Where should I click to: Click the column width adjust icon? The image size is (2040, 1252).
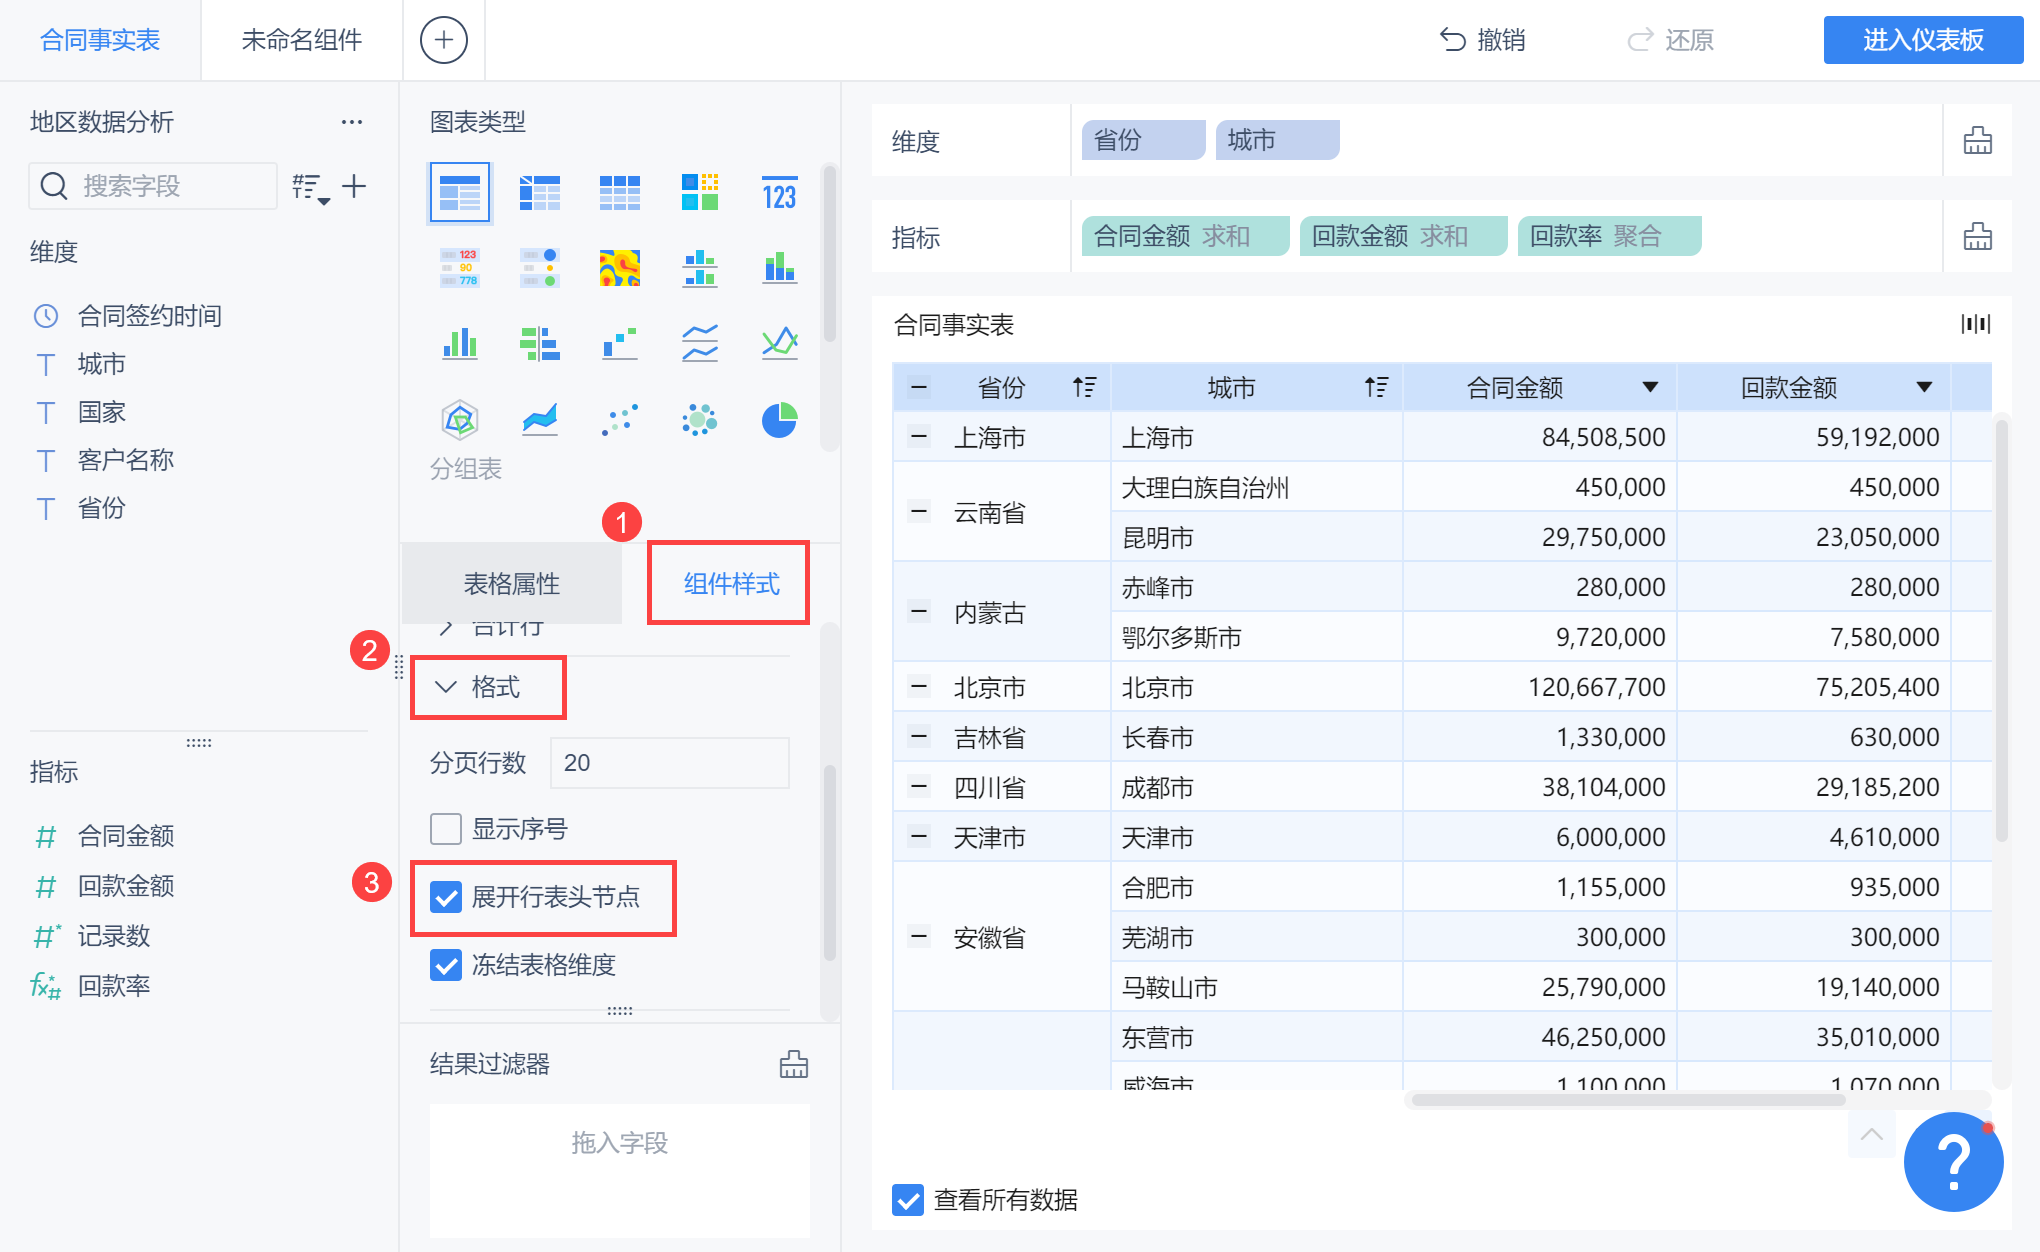pyautogui.click(x=1975, y=324)
